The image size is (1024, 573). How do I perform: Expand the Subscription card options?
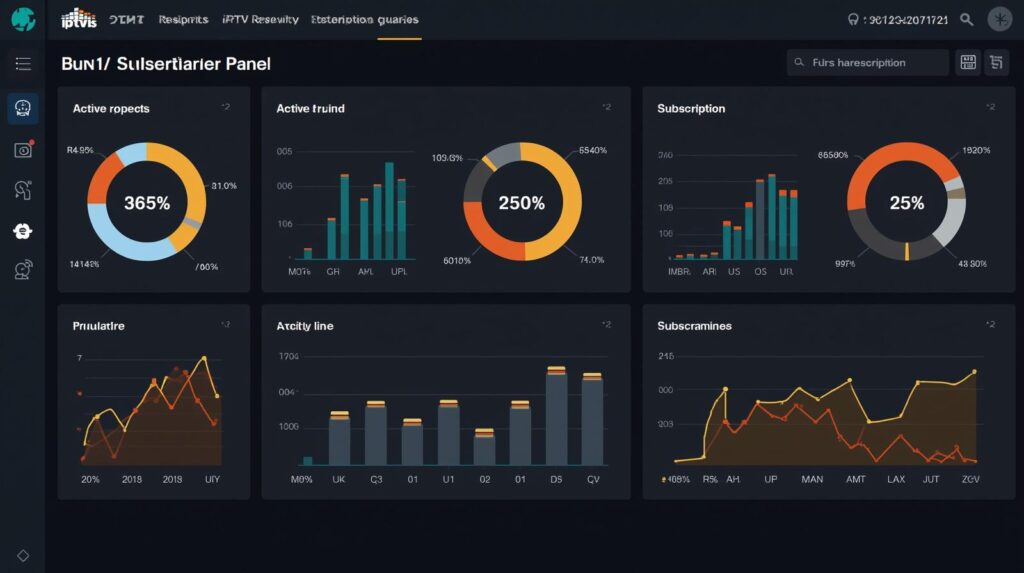990,107
